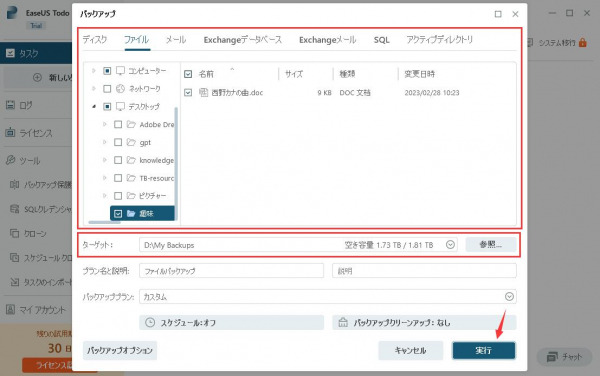Click the デスクトップ monitor icon in tree

point(120,106)
